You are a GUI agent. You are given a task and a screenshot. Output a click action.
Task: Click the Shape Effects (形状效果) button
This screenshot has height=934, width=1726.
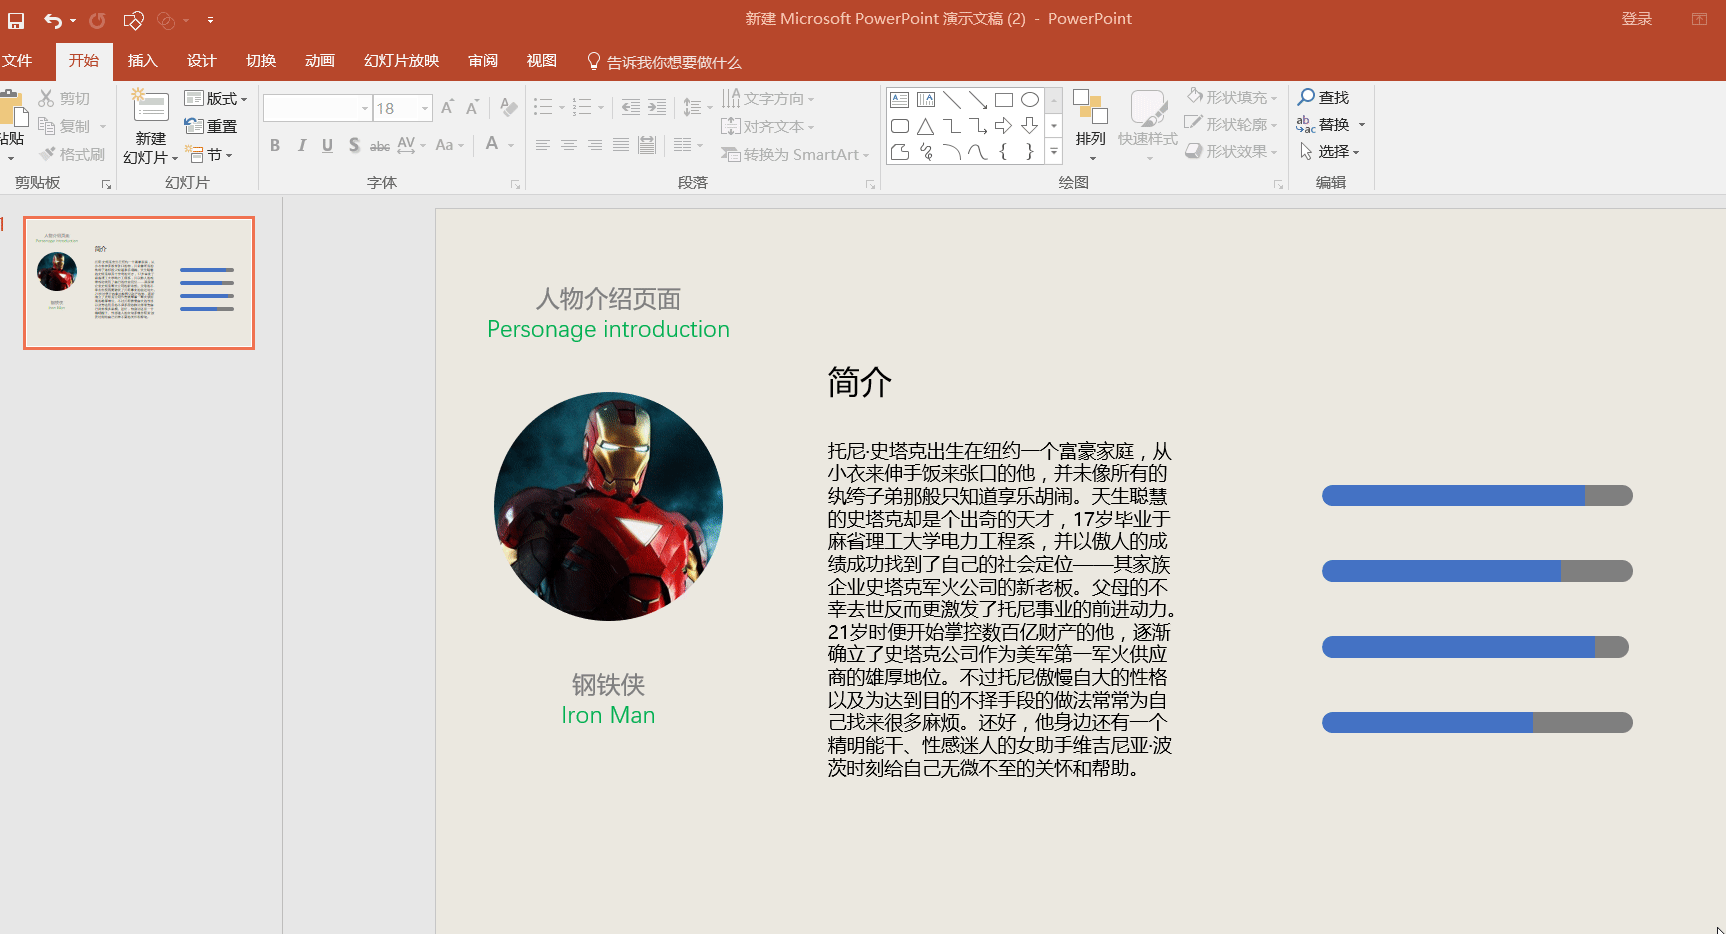pos(1232,151)
